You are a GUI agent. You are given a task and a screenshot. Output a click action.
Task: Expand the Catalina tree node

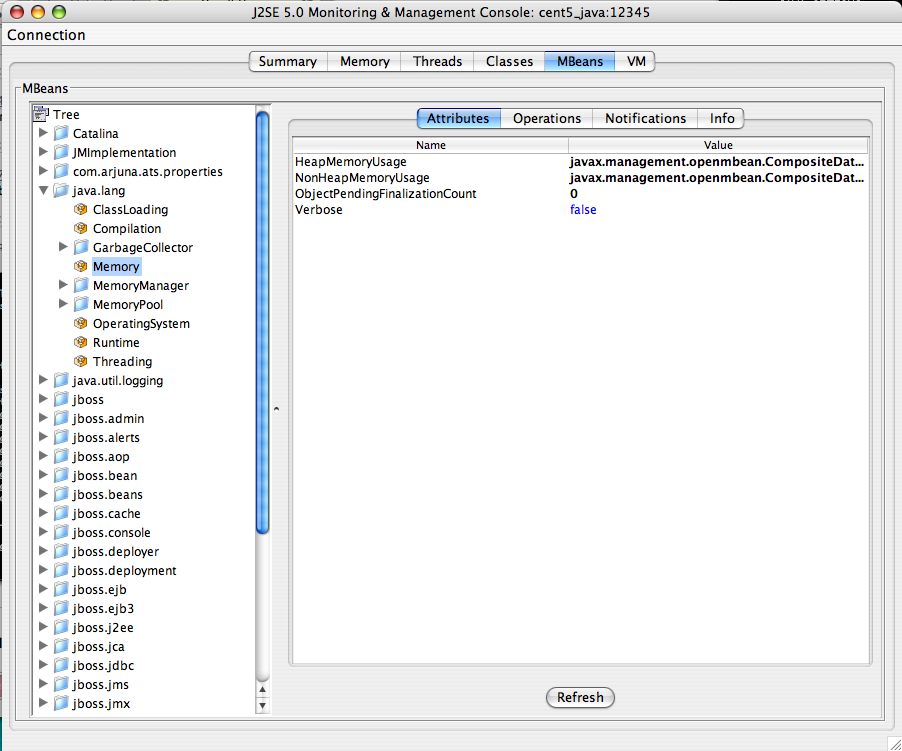click(x=43, y=133)
